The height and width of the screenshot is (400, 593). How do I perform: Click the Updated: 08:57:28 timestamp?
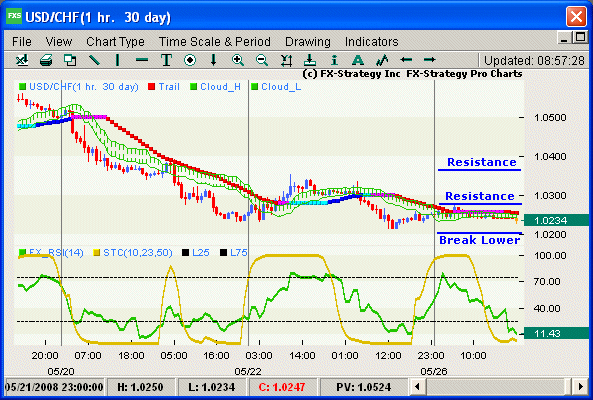(x=534, y=60)
